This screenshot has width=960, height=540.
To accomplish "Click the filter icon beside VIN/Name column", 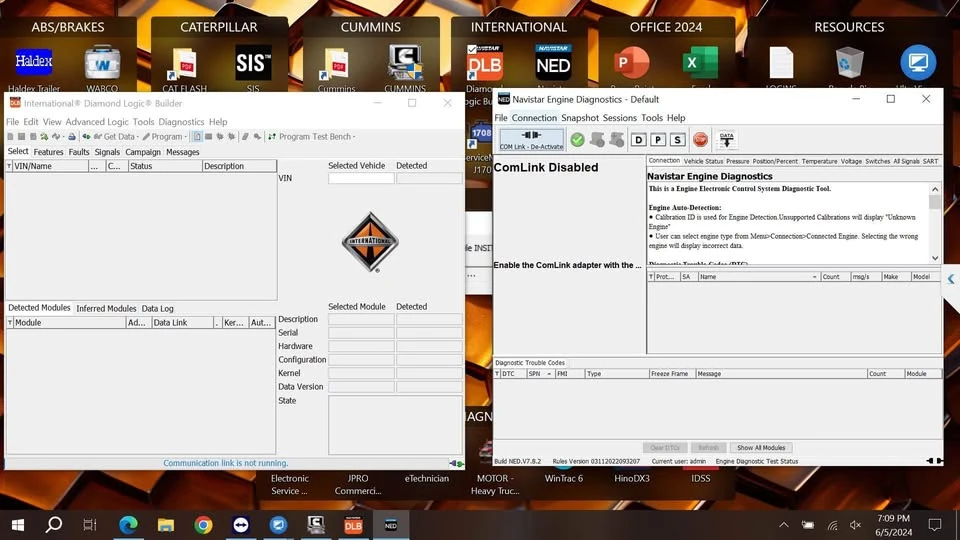I will (x=9, y=166).
